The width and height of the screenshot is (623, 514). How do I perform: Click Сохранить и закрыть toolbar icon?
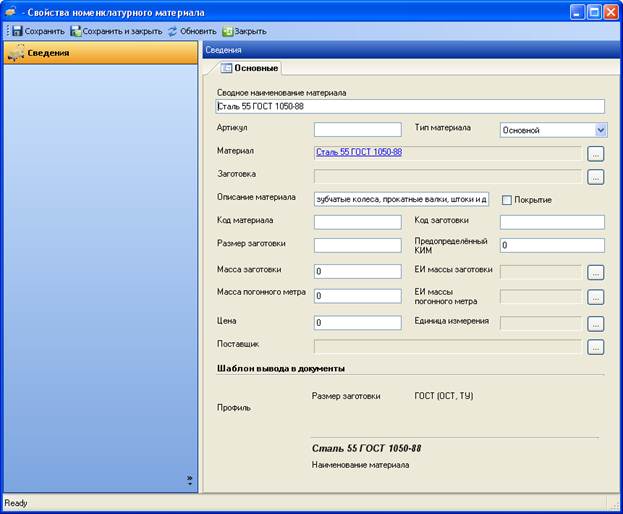[75, 31]
